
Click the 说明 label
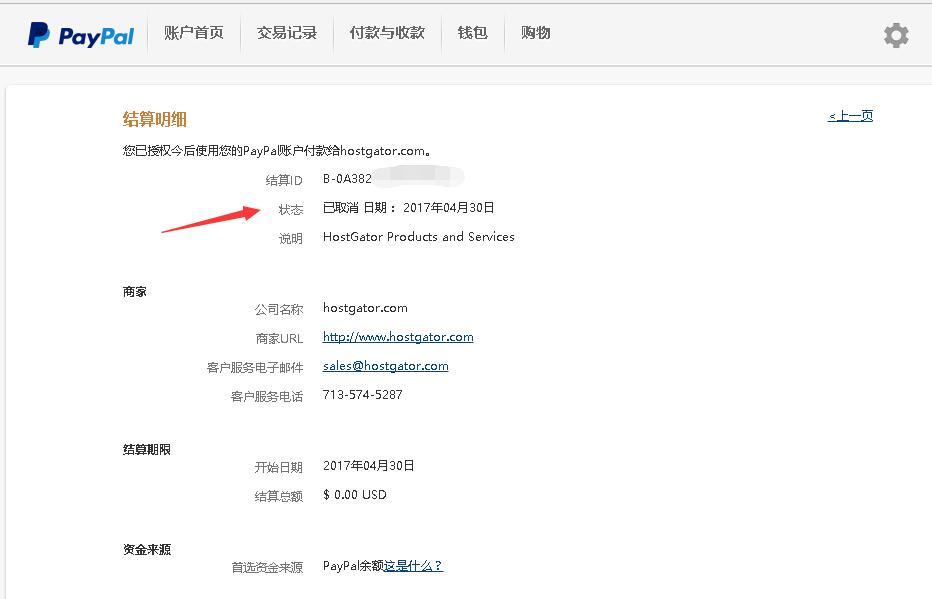291,238
